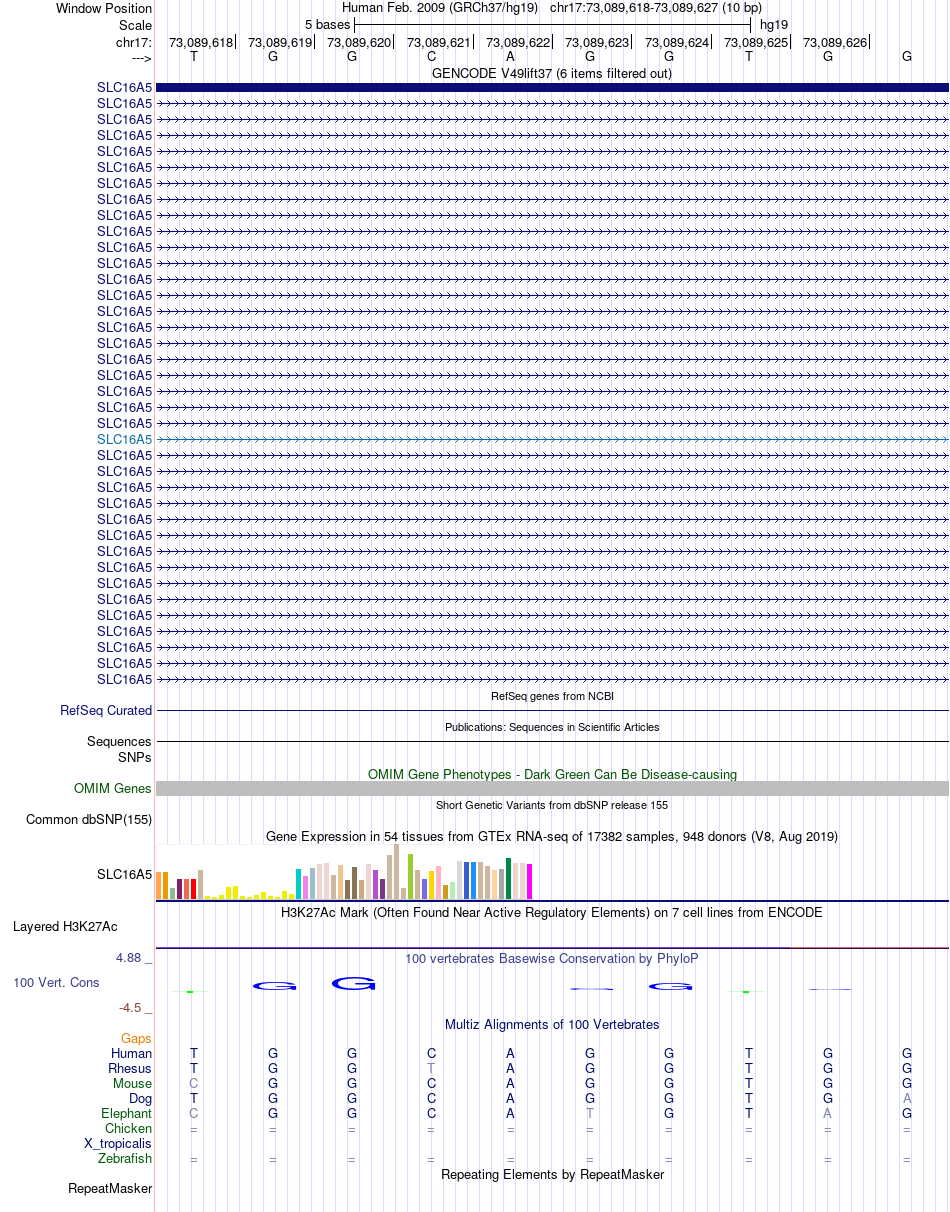Image resolution: width=950 pixels, height=1212 pixels.
Task: Click the SLC16A5 label beside the GTEx bar chart
Action: click(x=124, y=874)
